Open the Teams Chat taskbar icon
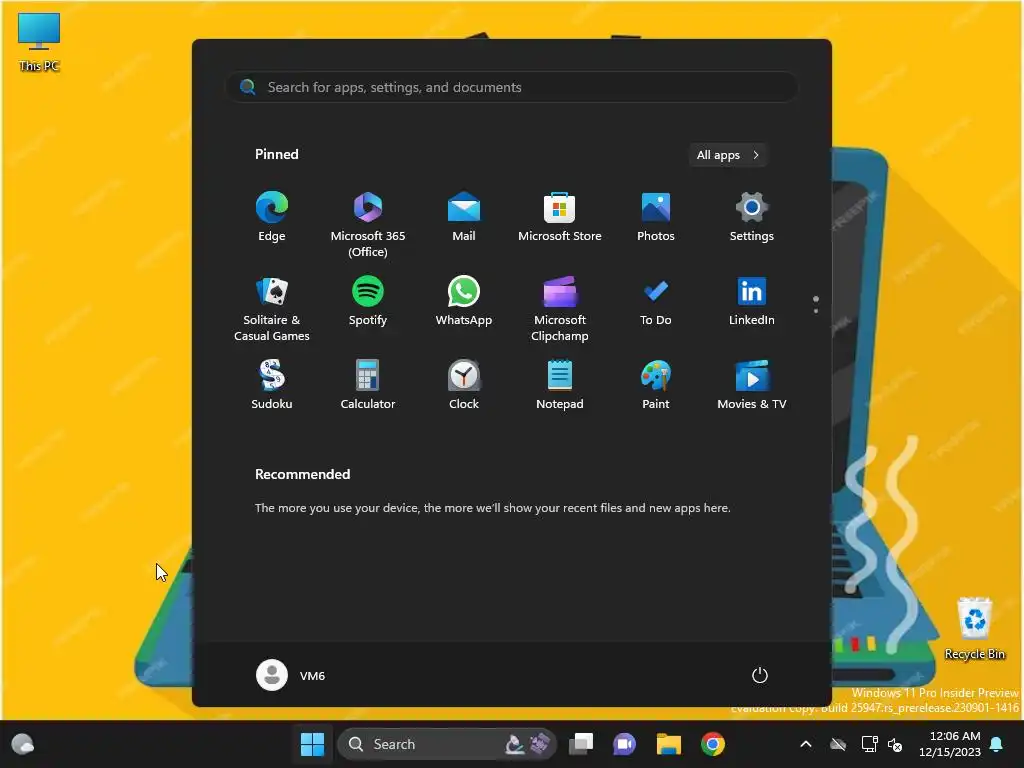1024x768 pixels. (624, 744)
